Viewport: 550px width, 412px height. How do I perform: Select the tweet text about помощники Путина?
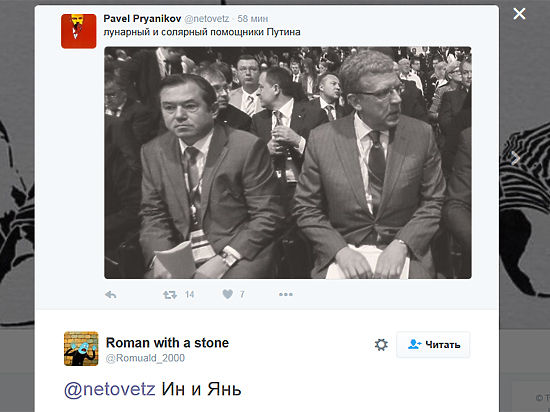(x=202, y=32)
